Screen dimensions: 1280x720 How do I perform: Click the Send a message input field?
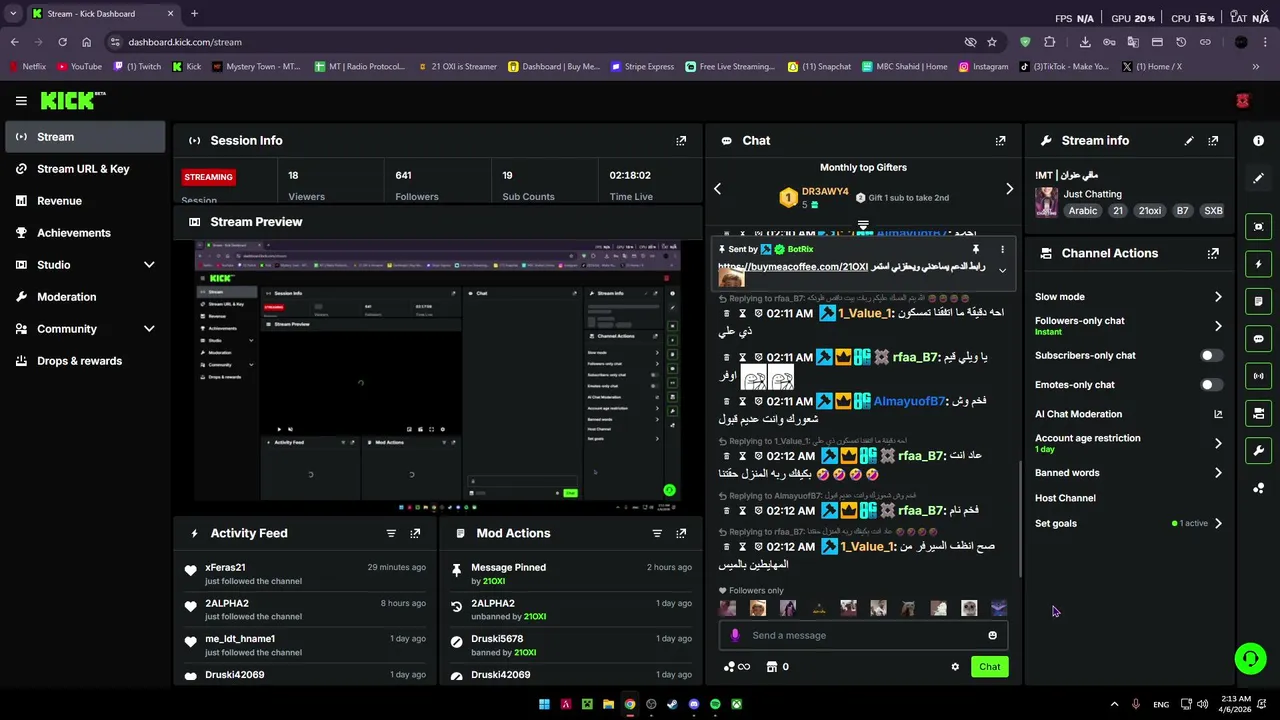(x=865, y=635)
